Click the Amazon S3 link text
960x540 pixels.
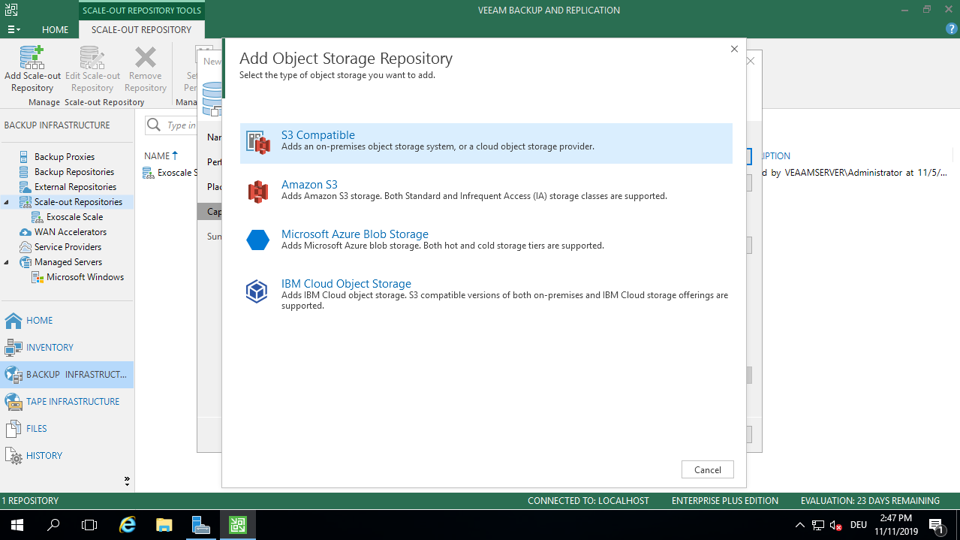point(309,185)
